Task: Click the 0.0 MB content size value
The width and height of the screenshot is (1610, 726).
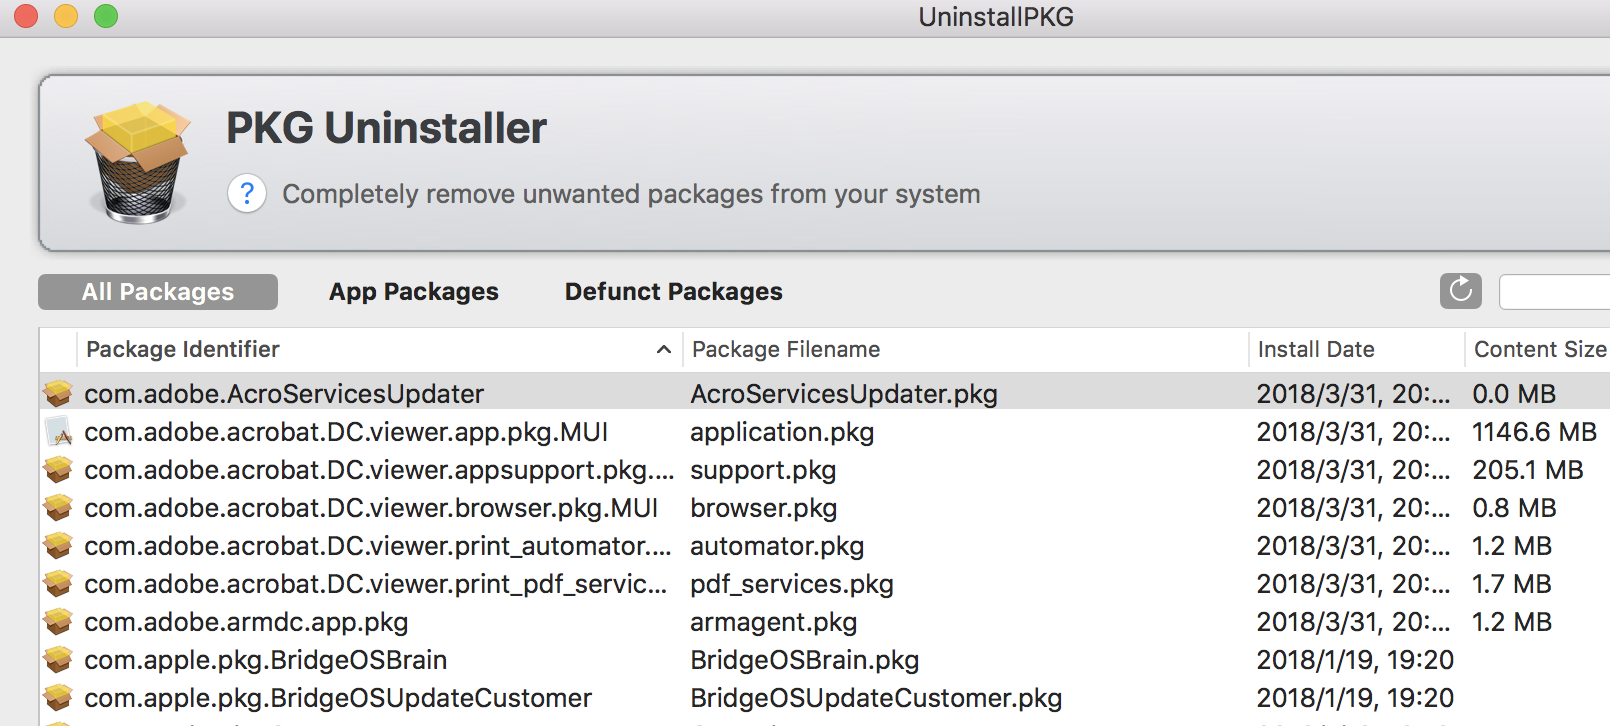Action: coord(1514,394)
